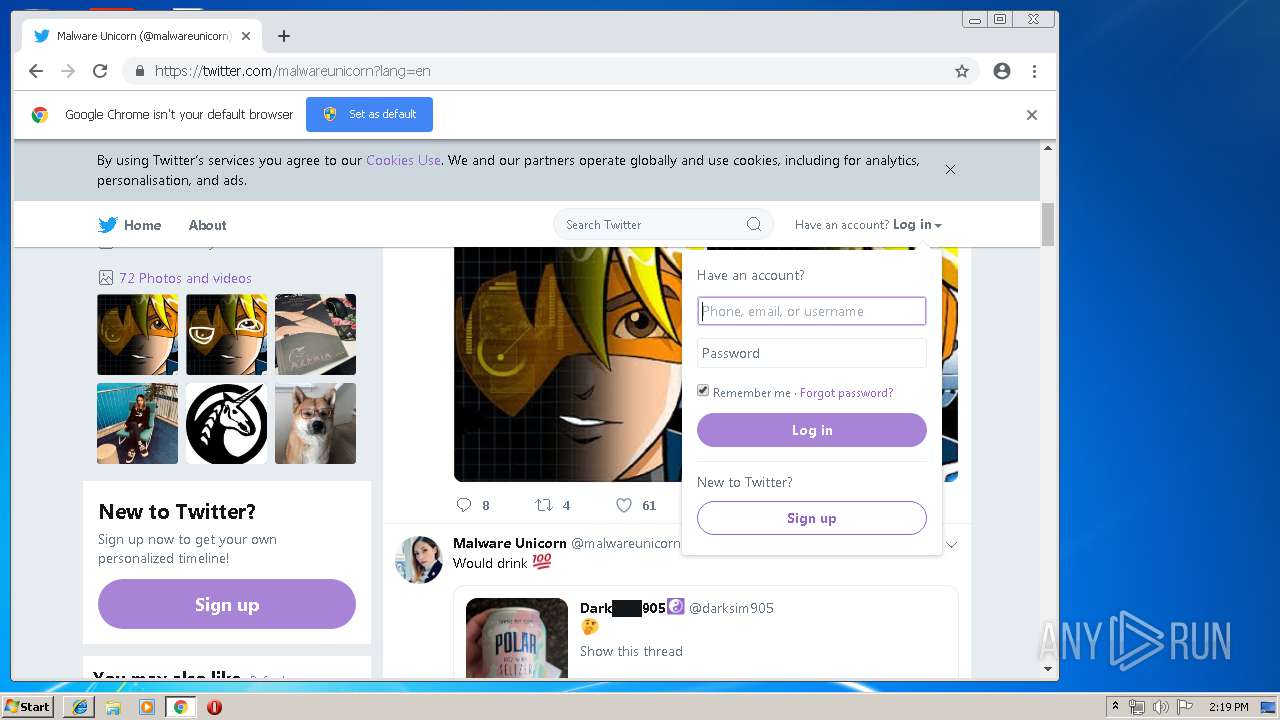Open the unicorn logo thumbnail

coord(226,423)
